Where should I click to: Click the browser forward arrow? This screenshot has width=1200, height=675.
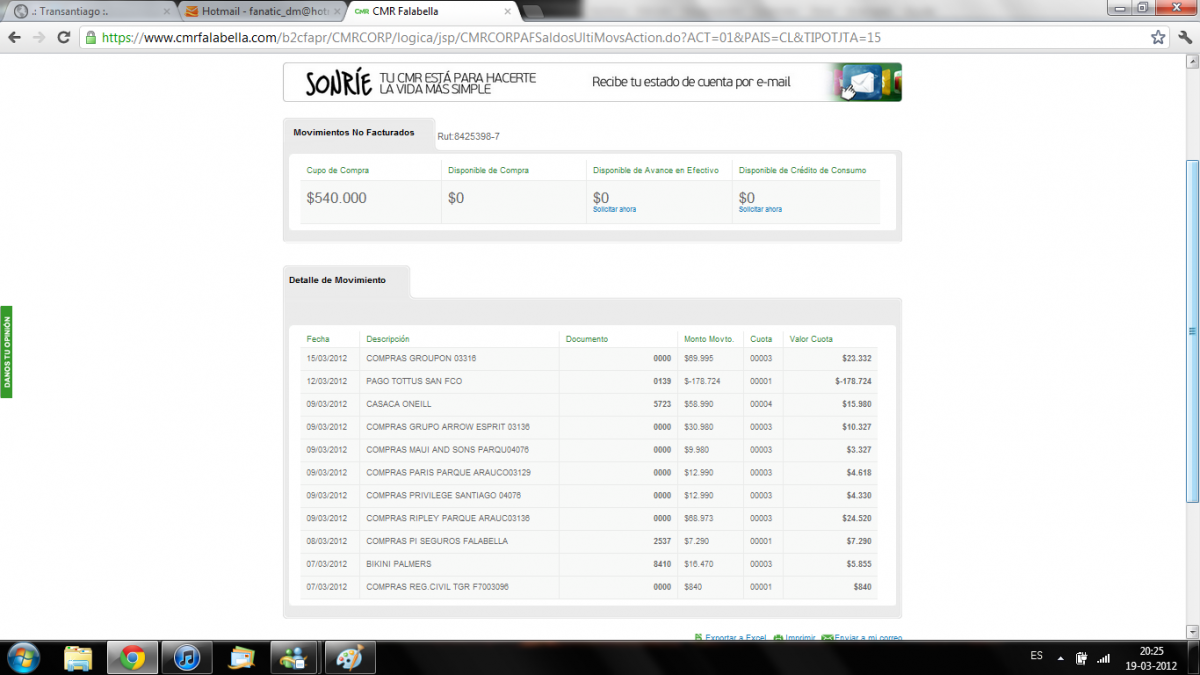point(38,37)
